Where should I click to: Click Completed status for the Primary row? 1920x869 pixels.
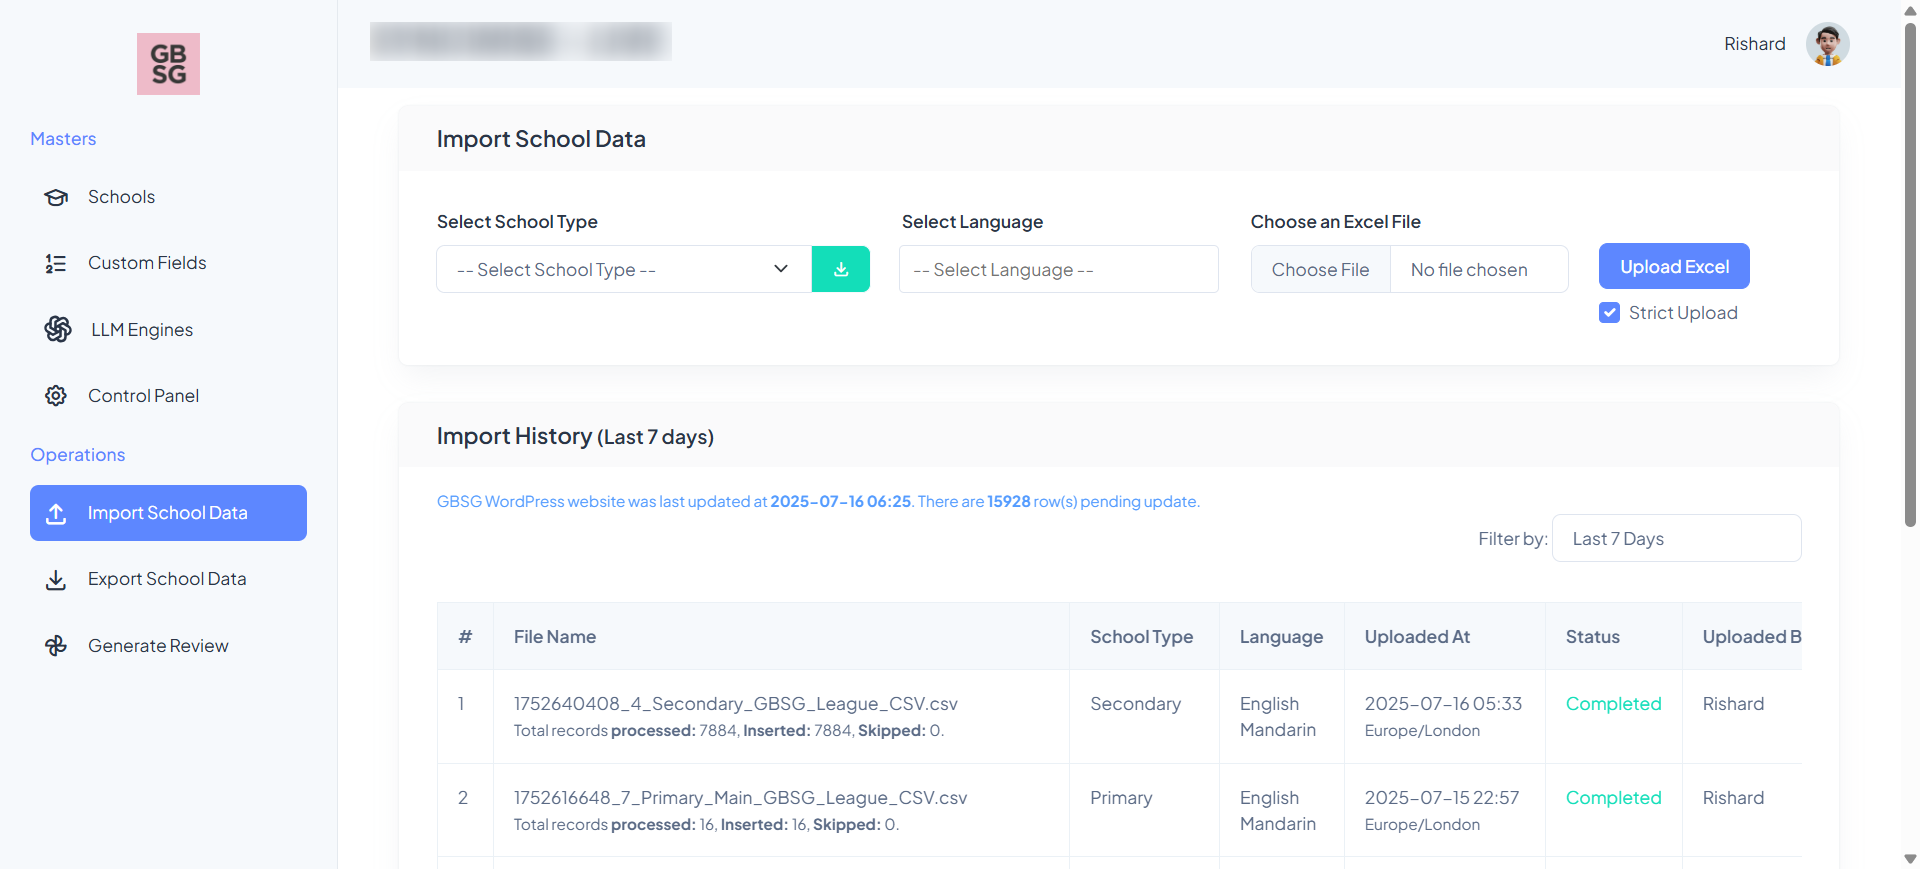1614,798
